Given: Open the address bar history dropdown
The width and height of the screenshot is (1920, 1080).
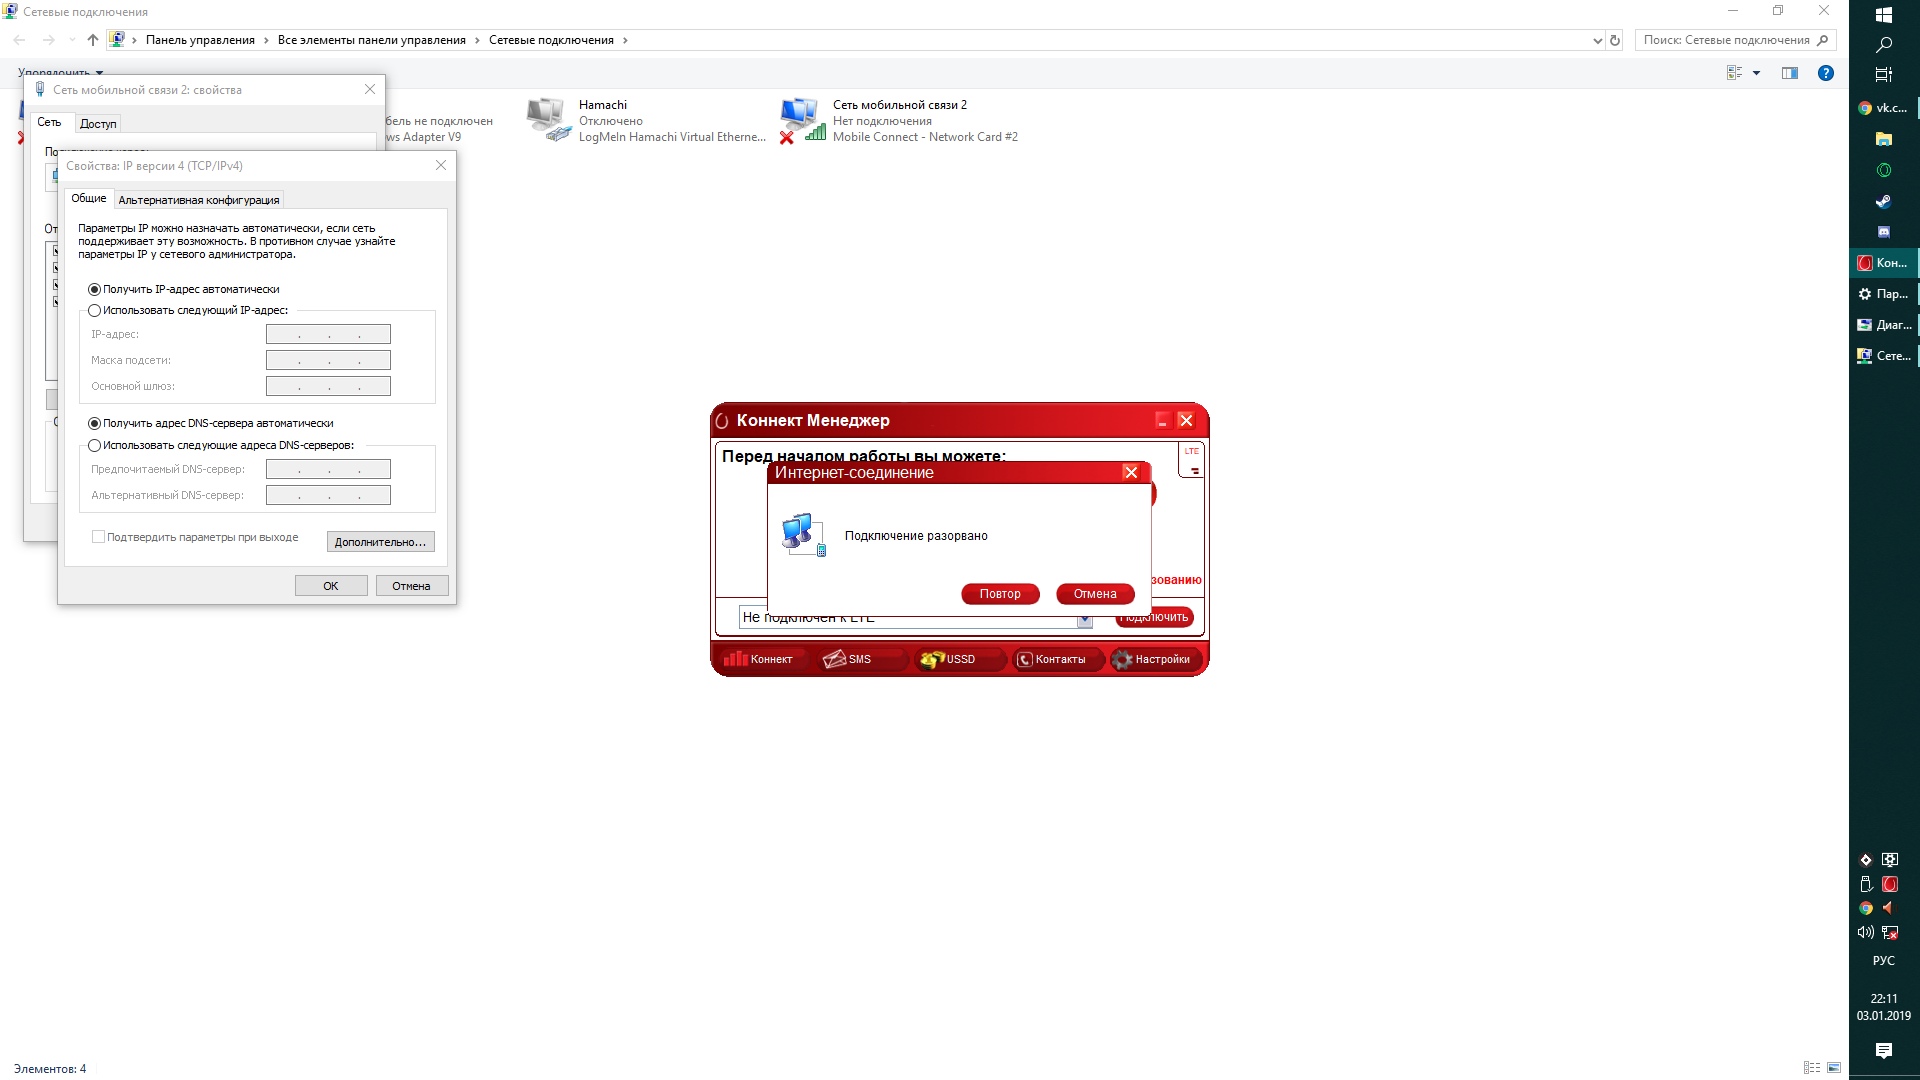Looking at the screenshot, I should tap(1597, 40).
